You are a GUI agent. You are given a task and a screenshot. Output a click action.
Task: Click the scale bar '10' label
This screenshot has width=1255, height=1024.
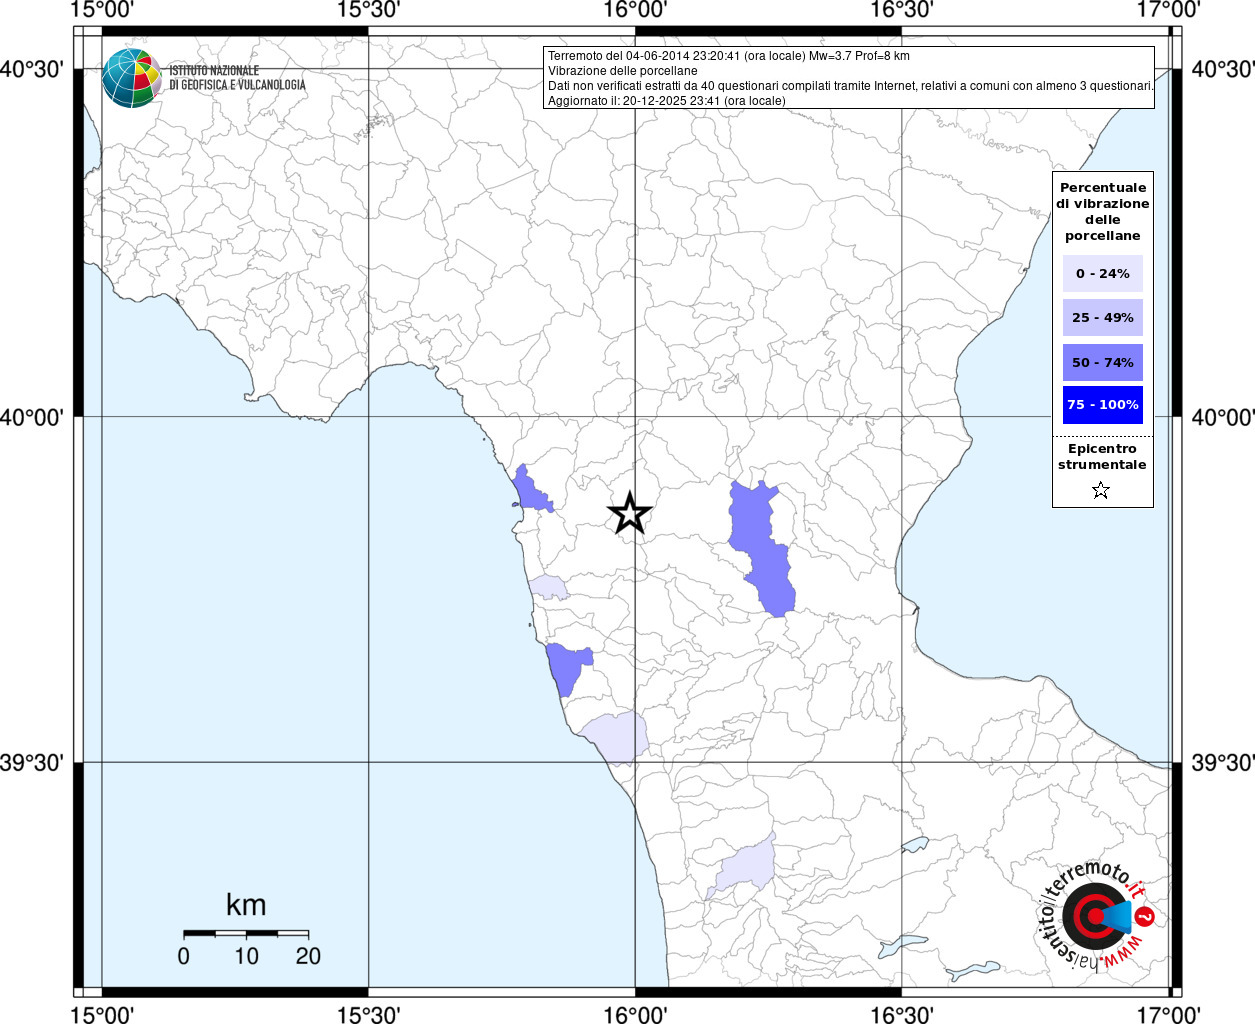[246, 956]
